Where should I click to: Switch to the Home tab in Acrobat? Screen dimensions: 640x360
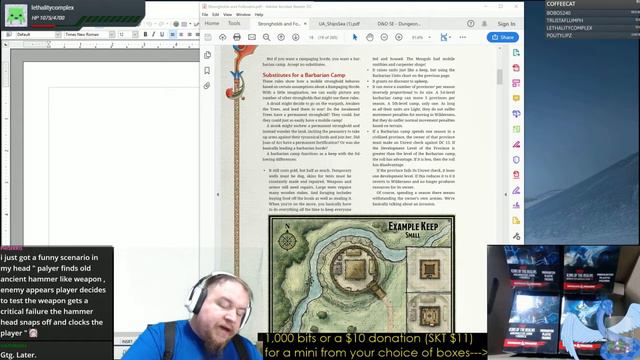tap(212, 24)
